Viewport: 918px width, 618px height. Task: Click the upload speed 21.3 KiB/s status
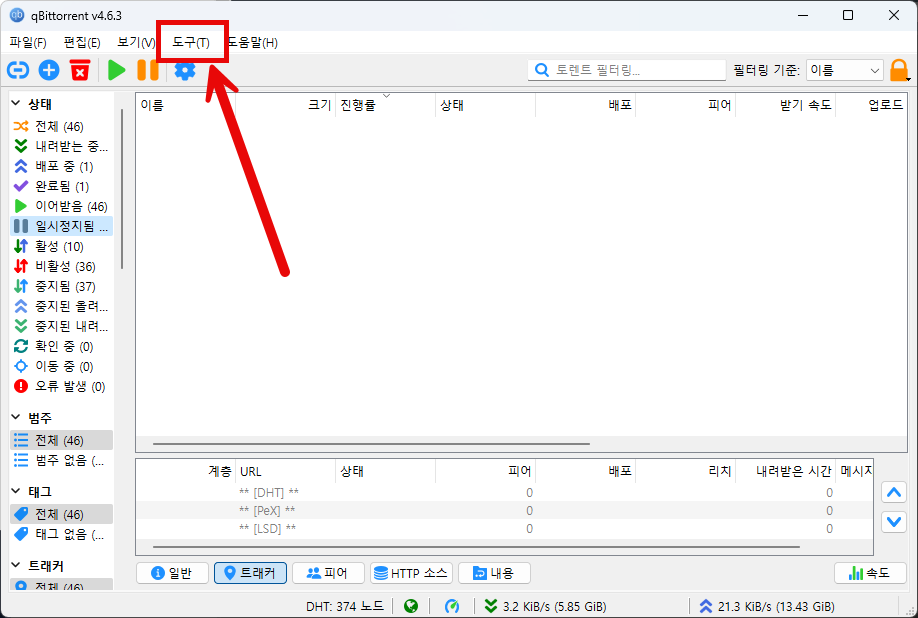pos(767,606)
